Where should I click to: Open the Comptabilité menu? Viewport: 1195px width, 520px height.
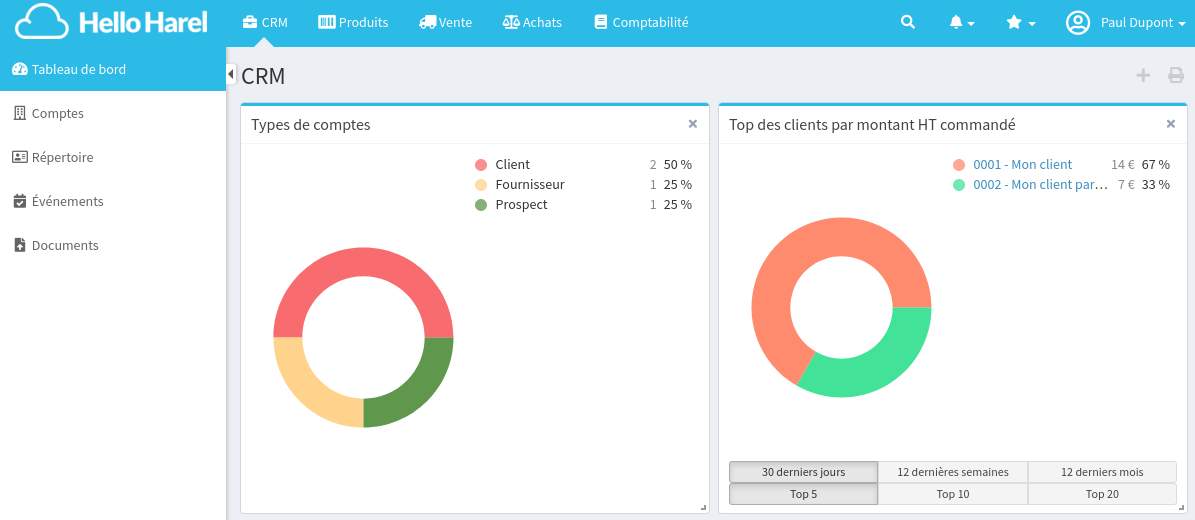point(640,22)
